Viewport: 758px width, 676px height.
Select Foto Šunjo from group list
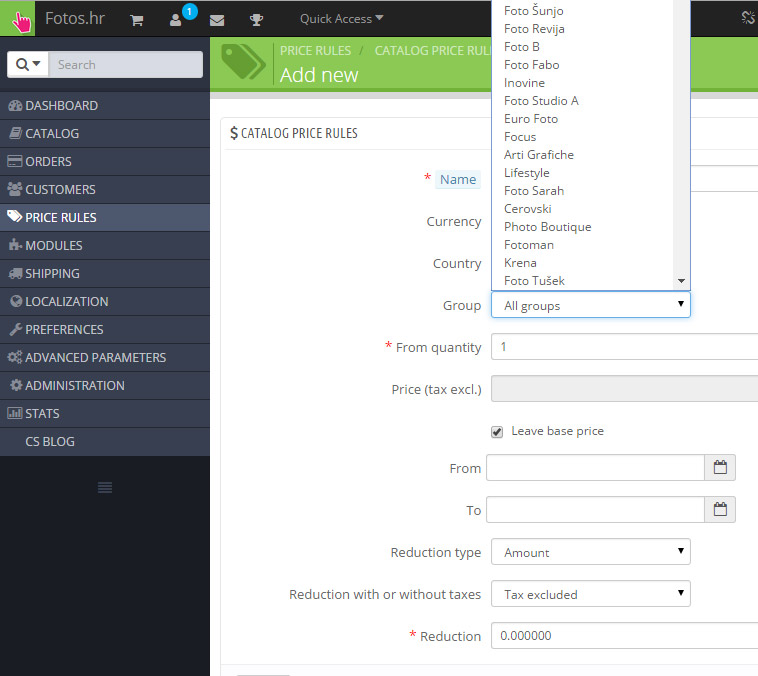[x=582, y=11]
